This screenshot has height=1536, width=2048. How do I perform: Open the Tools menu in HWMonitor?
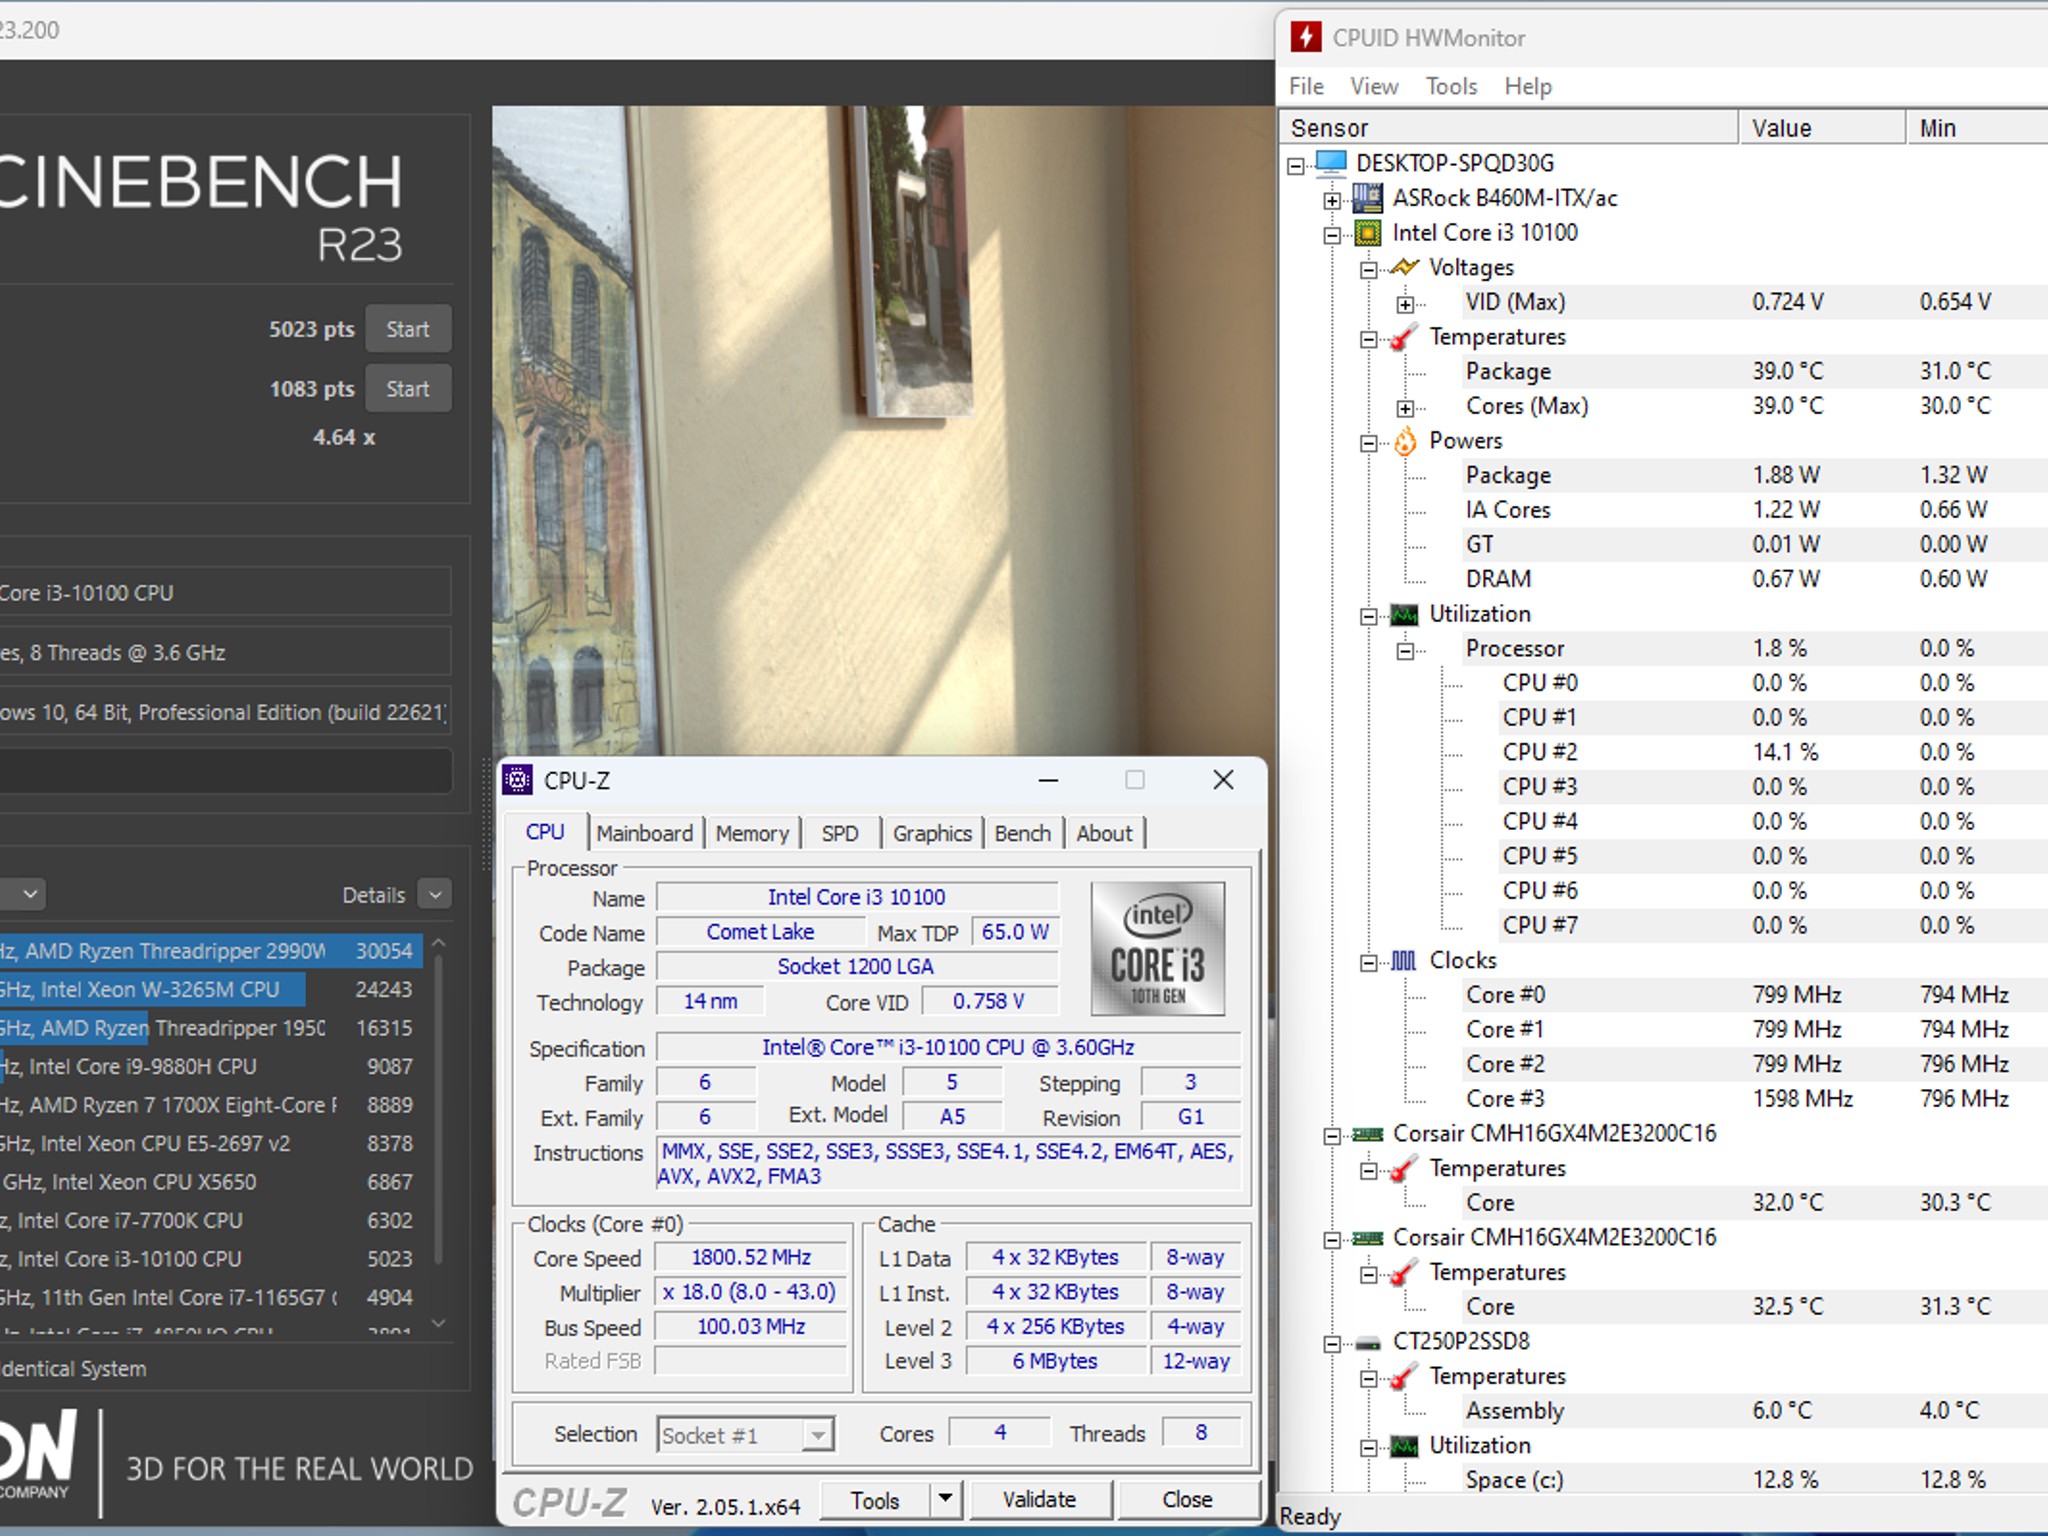1451,86
